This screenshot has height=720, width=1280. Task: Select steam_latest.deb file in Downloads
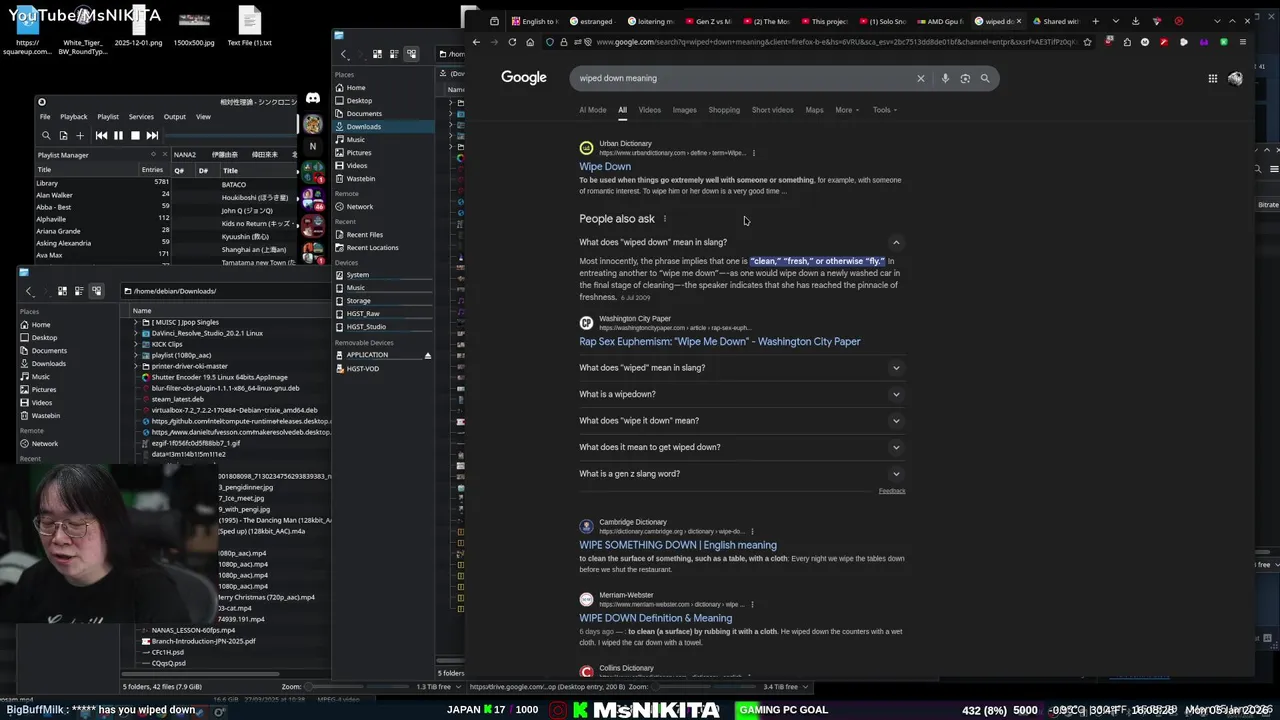pos(177,399)
